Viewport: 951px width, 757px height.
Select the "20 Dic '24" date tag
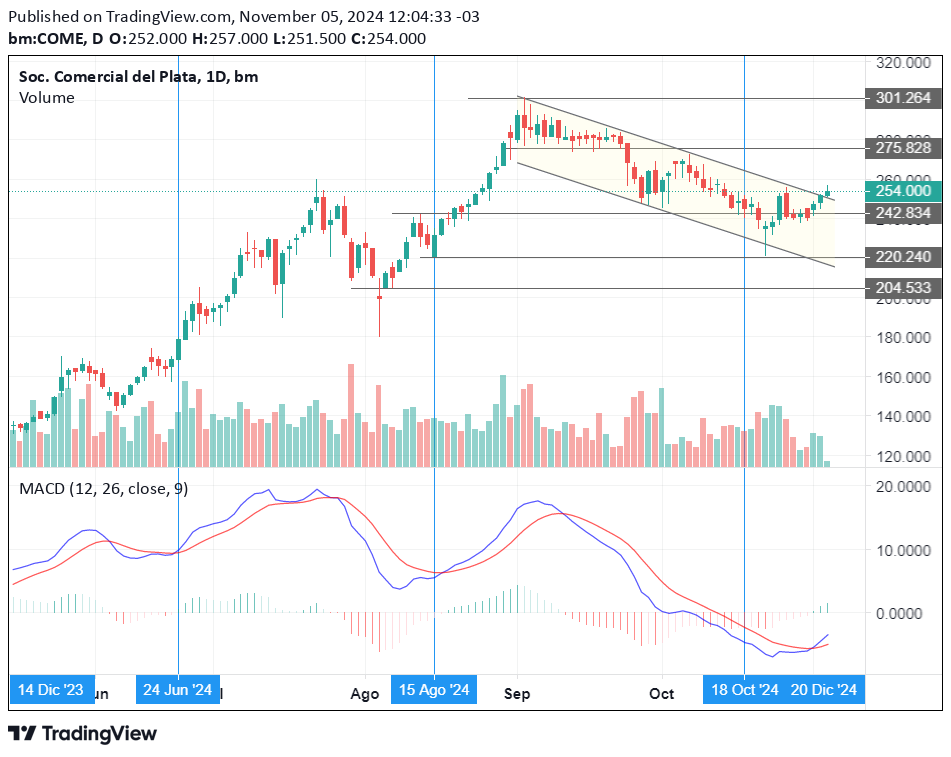(x=824, y=690)
